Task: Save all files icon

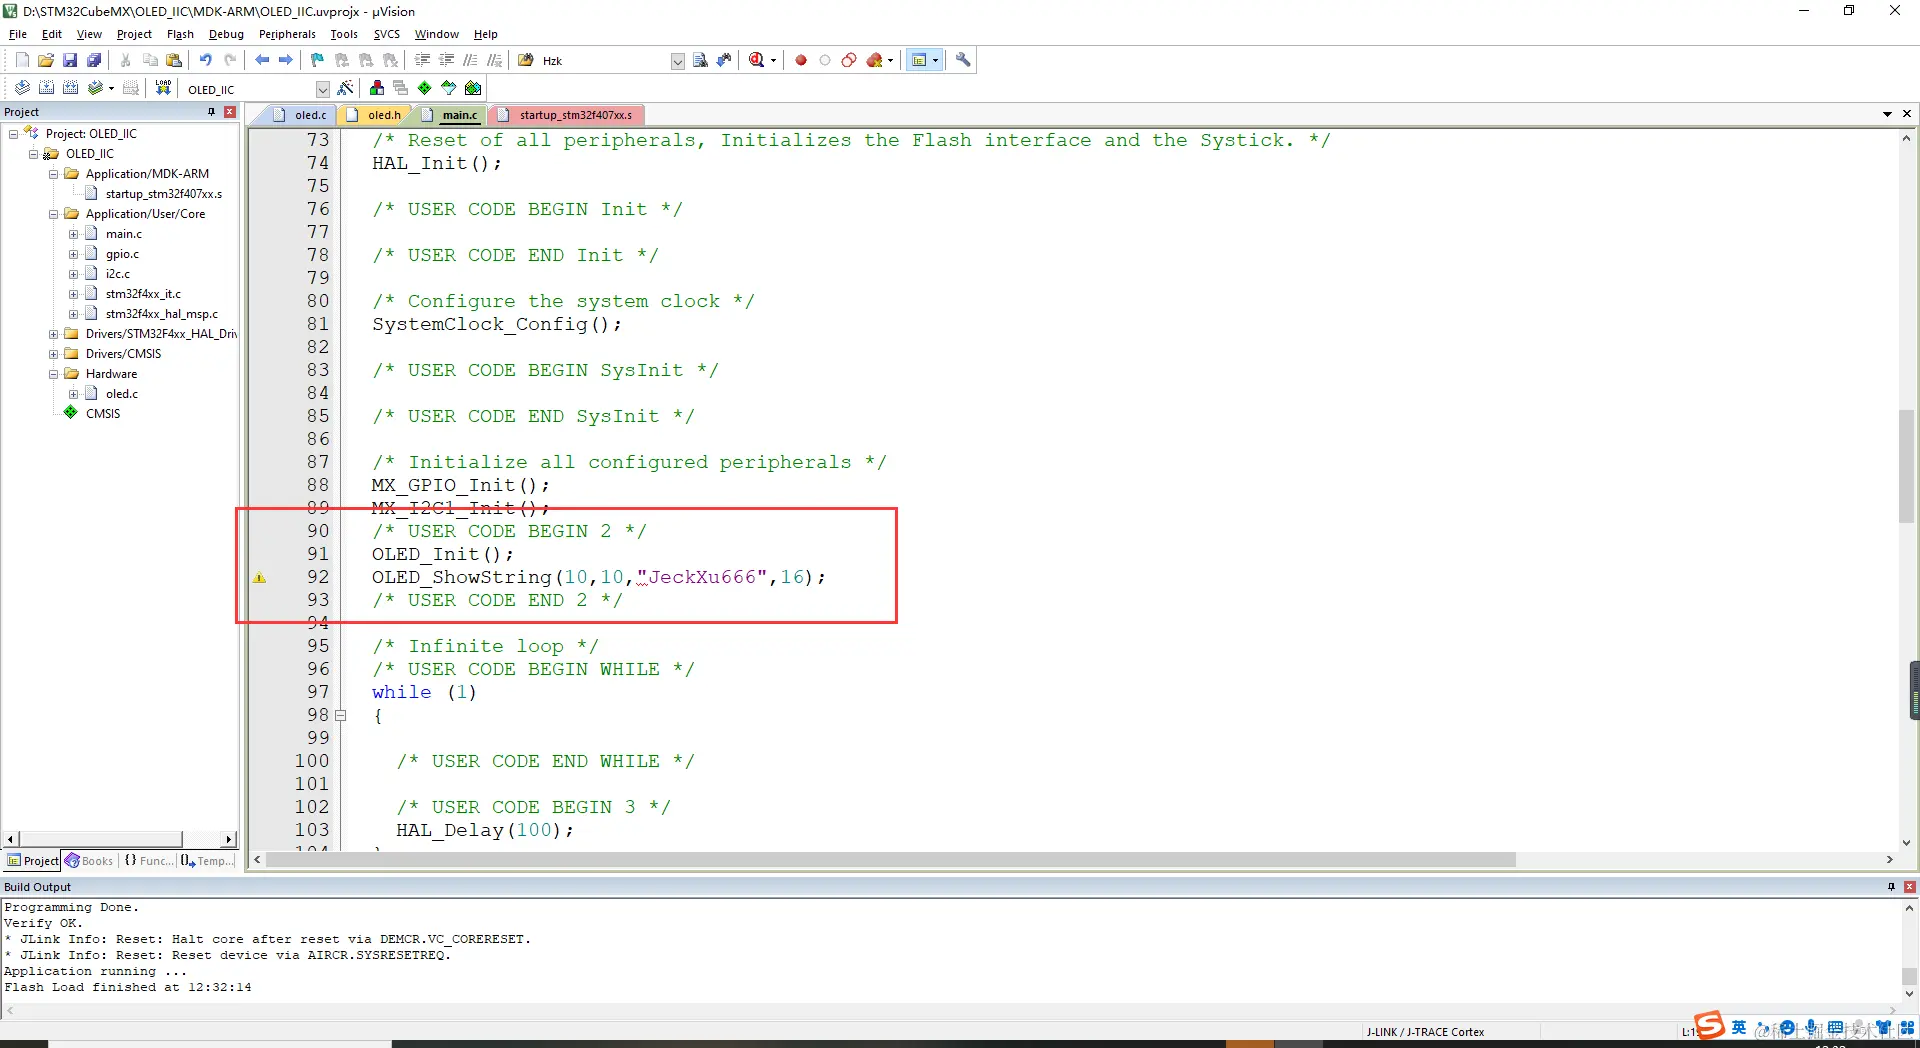Action: 94,60
